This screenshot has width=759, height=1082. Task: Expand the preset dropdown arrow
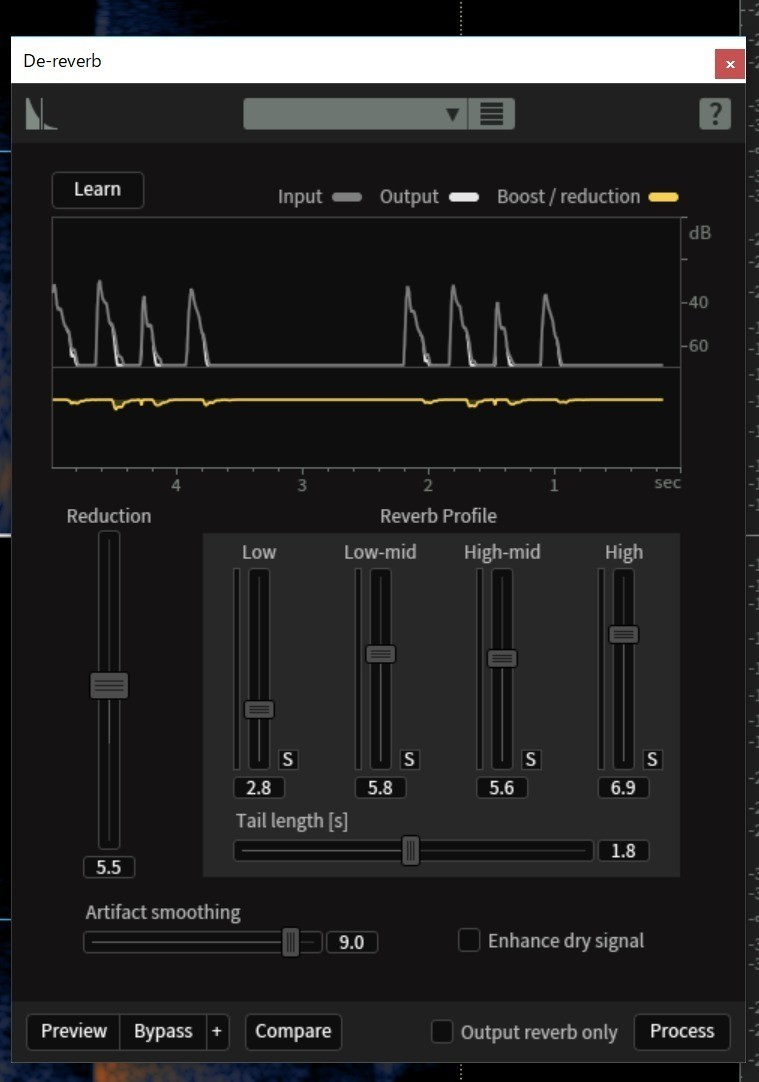click(x=452, y=114)
